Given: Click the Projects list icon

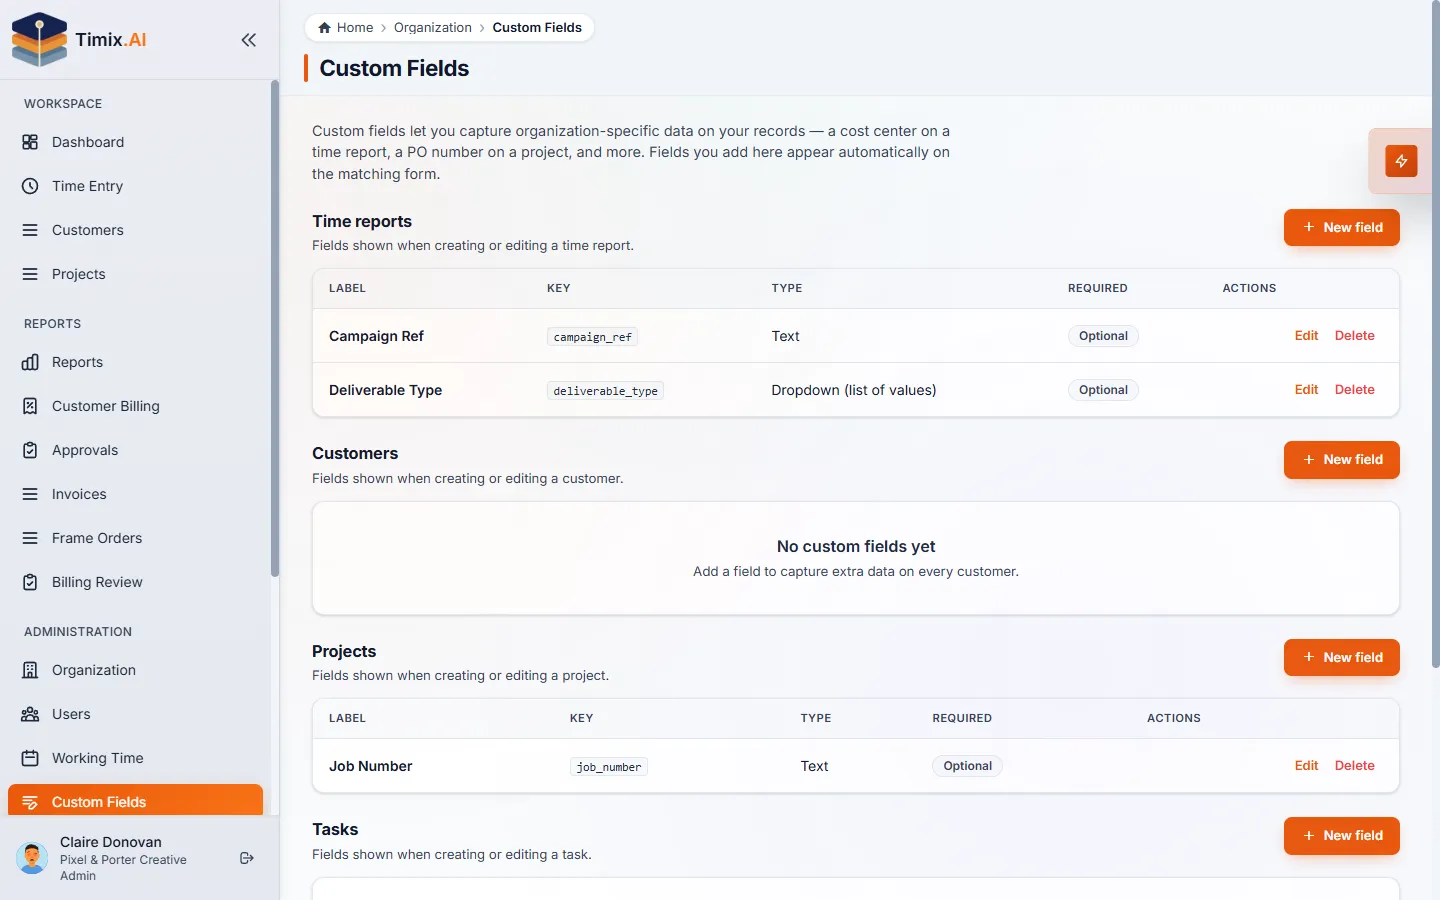Looking at the screenshot, I should pos(30,274).
